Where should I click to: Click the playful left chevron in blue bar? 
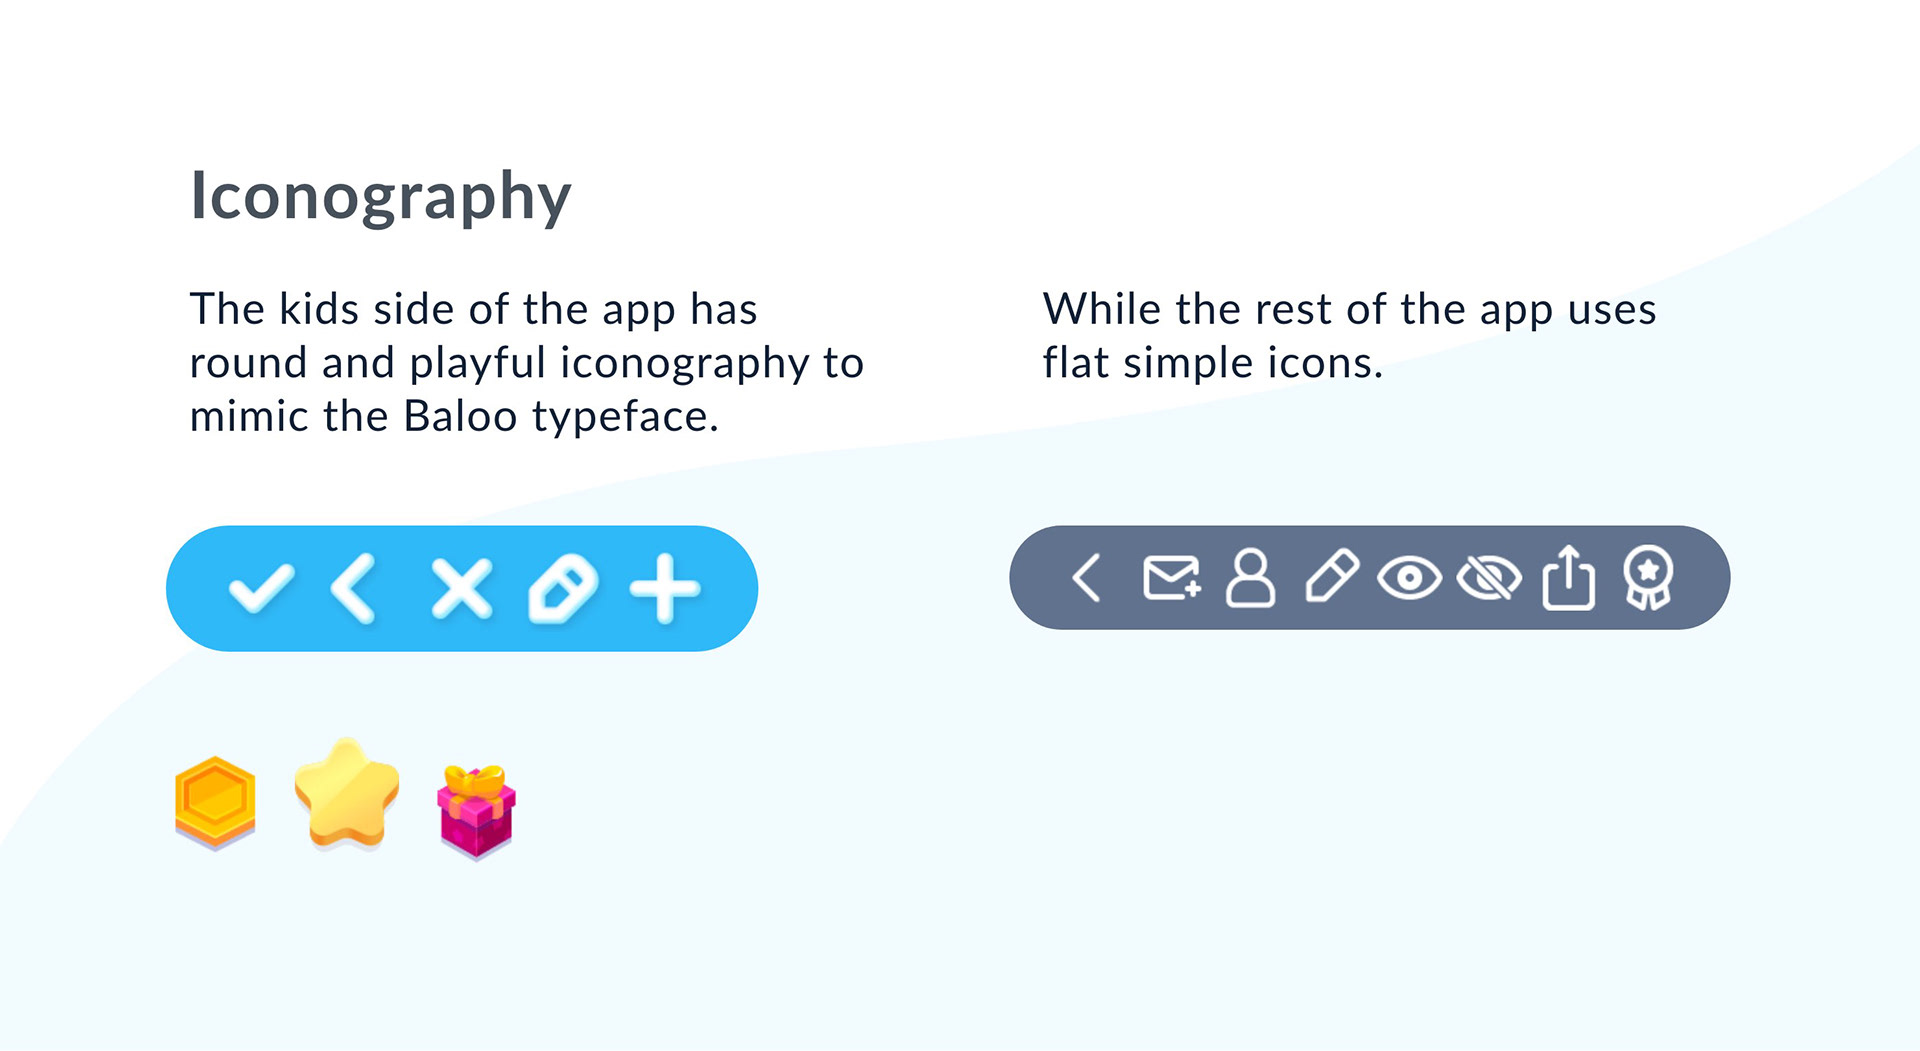click(x=354, y=588)
